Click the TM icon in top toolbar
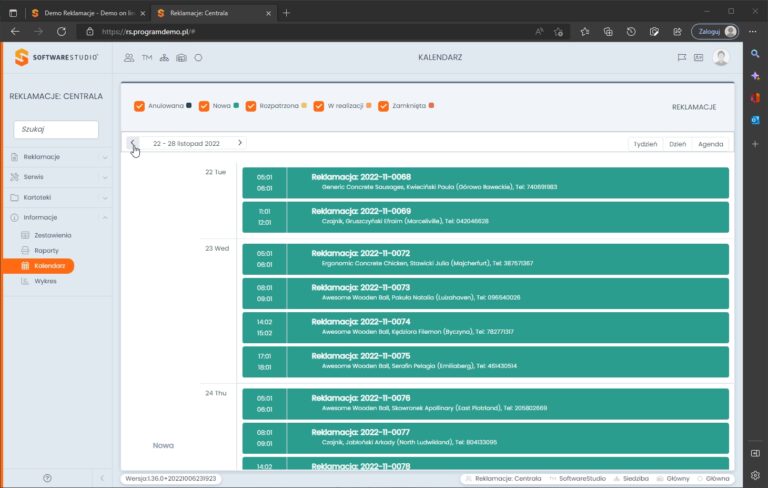 (x=147, y=58)
